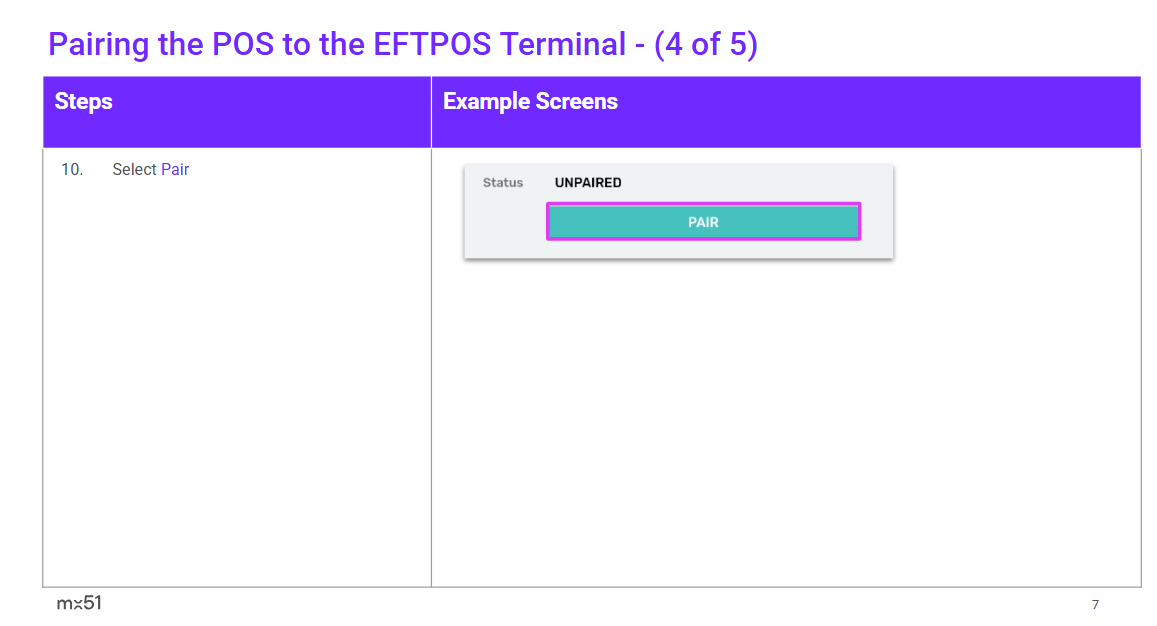The width and height of the screenshot is (1157, 626).
Task: Click the purple Pair link in step 10
Action: (175, 170)
